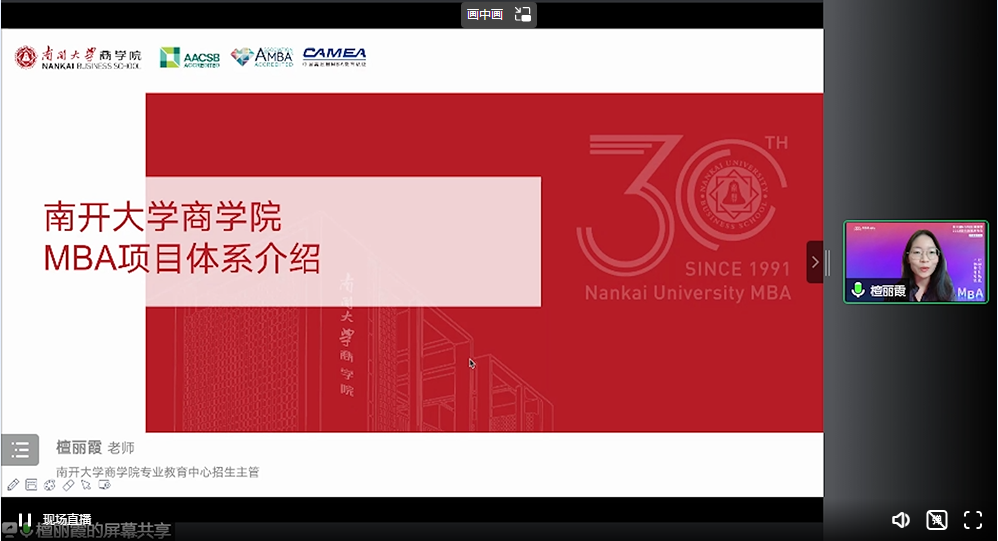The width and height of the screenshot is (998, 541).
Task: Click the AACSB accreditation logo
Action: coord(190,58)
